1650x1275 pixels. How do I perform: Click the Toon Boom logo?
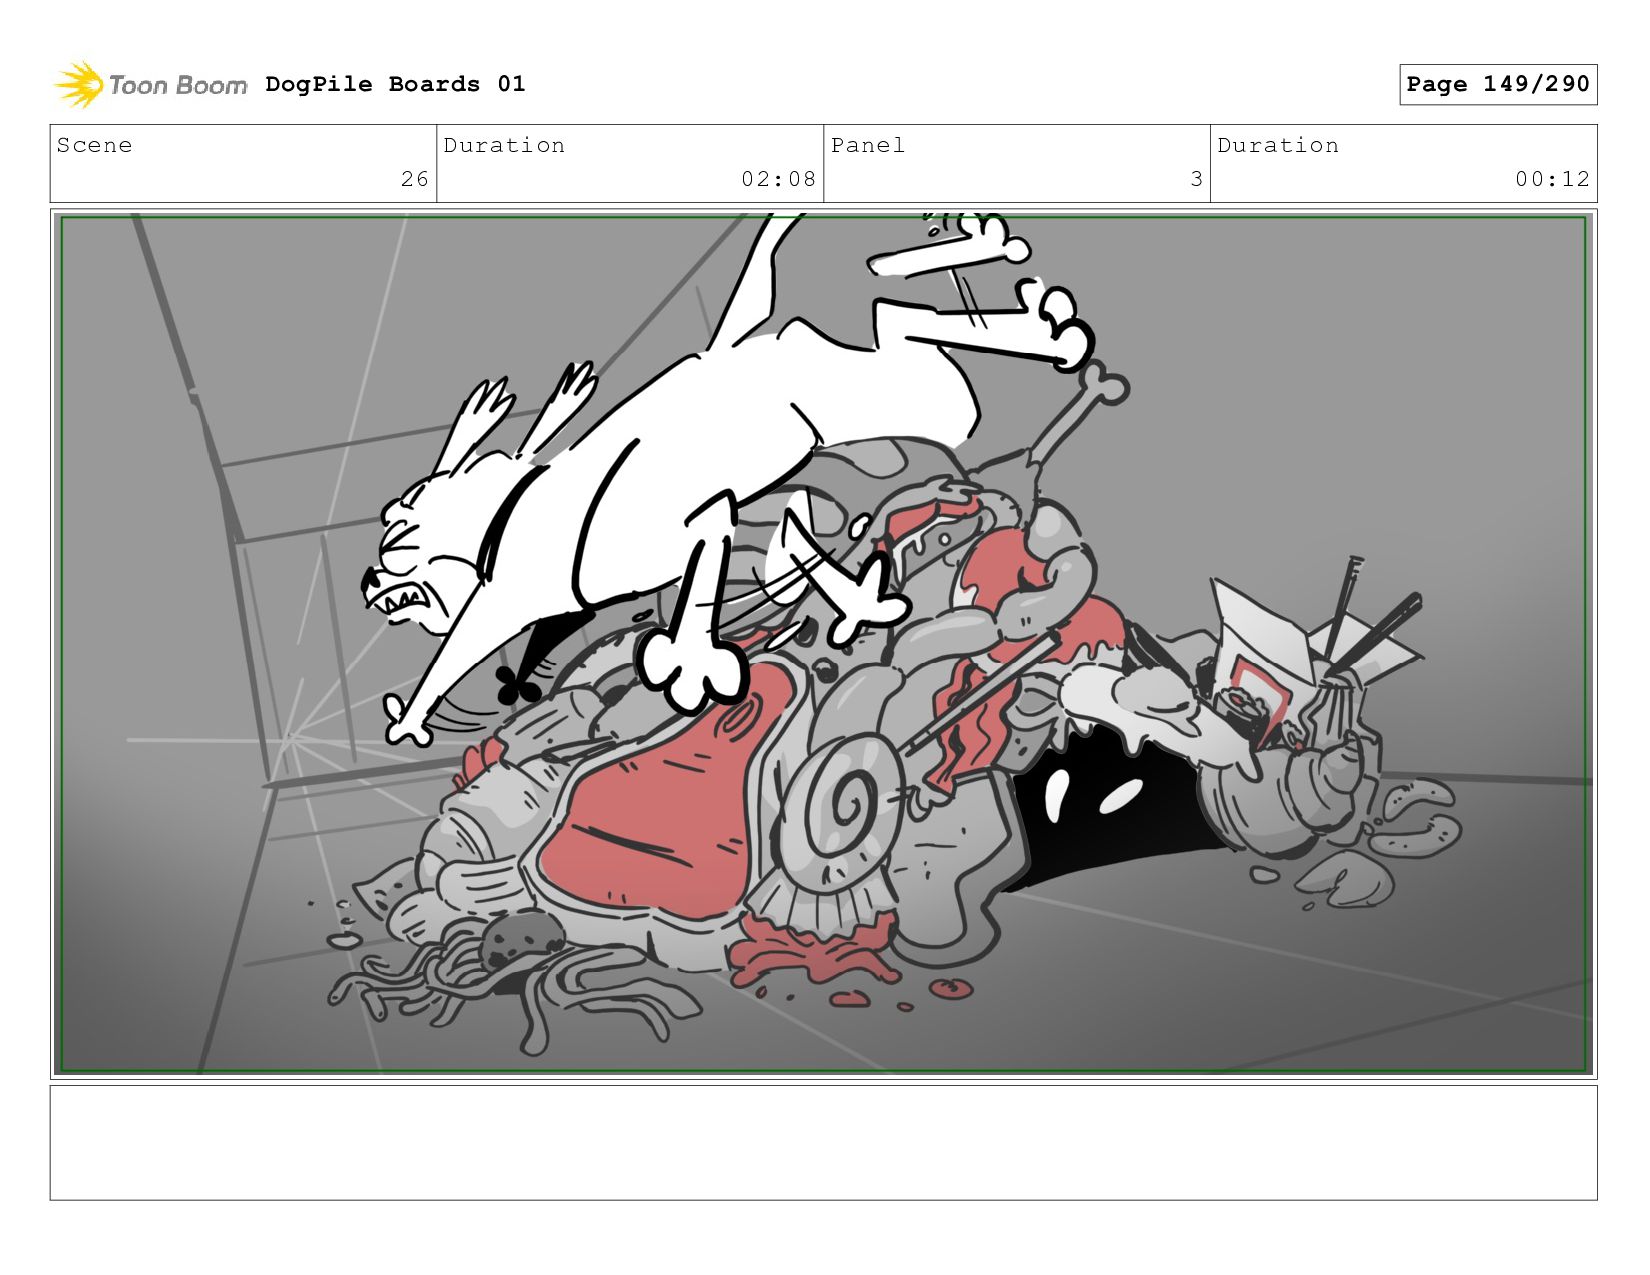pyautogui.click(x=150, y=85)
